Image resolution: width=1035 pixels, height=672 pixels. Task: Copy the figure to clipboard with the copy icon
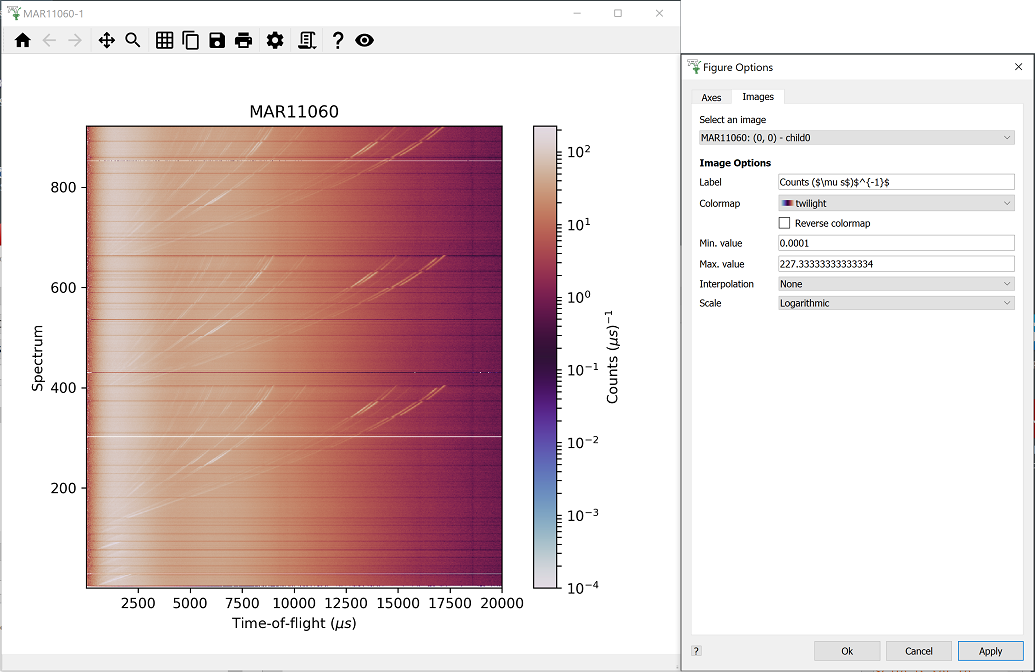pos(190,40)
